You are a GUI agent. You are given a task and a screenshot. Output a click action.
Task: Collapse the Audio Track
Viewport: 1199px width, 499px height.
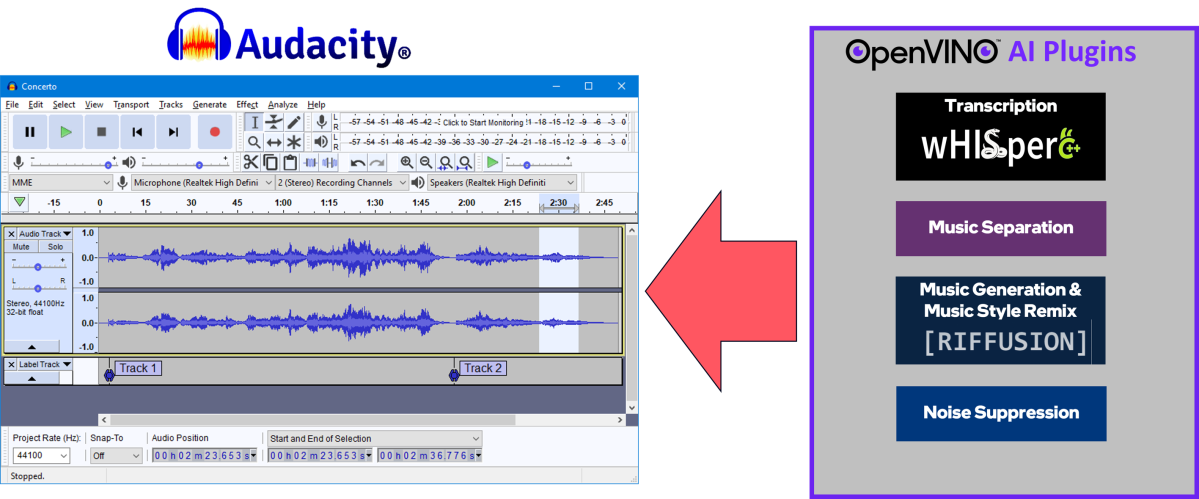(x=31, y=347)
